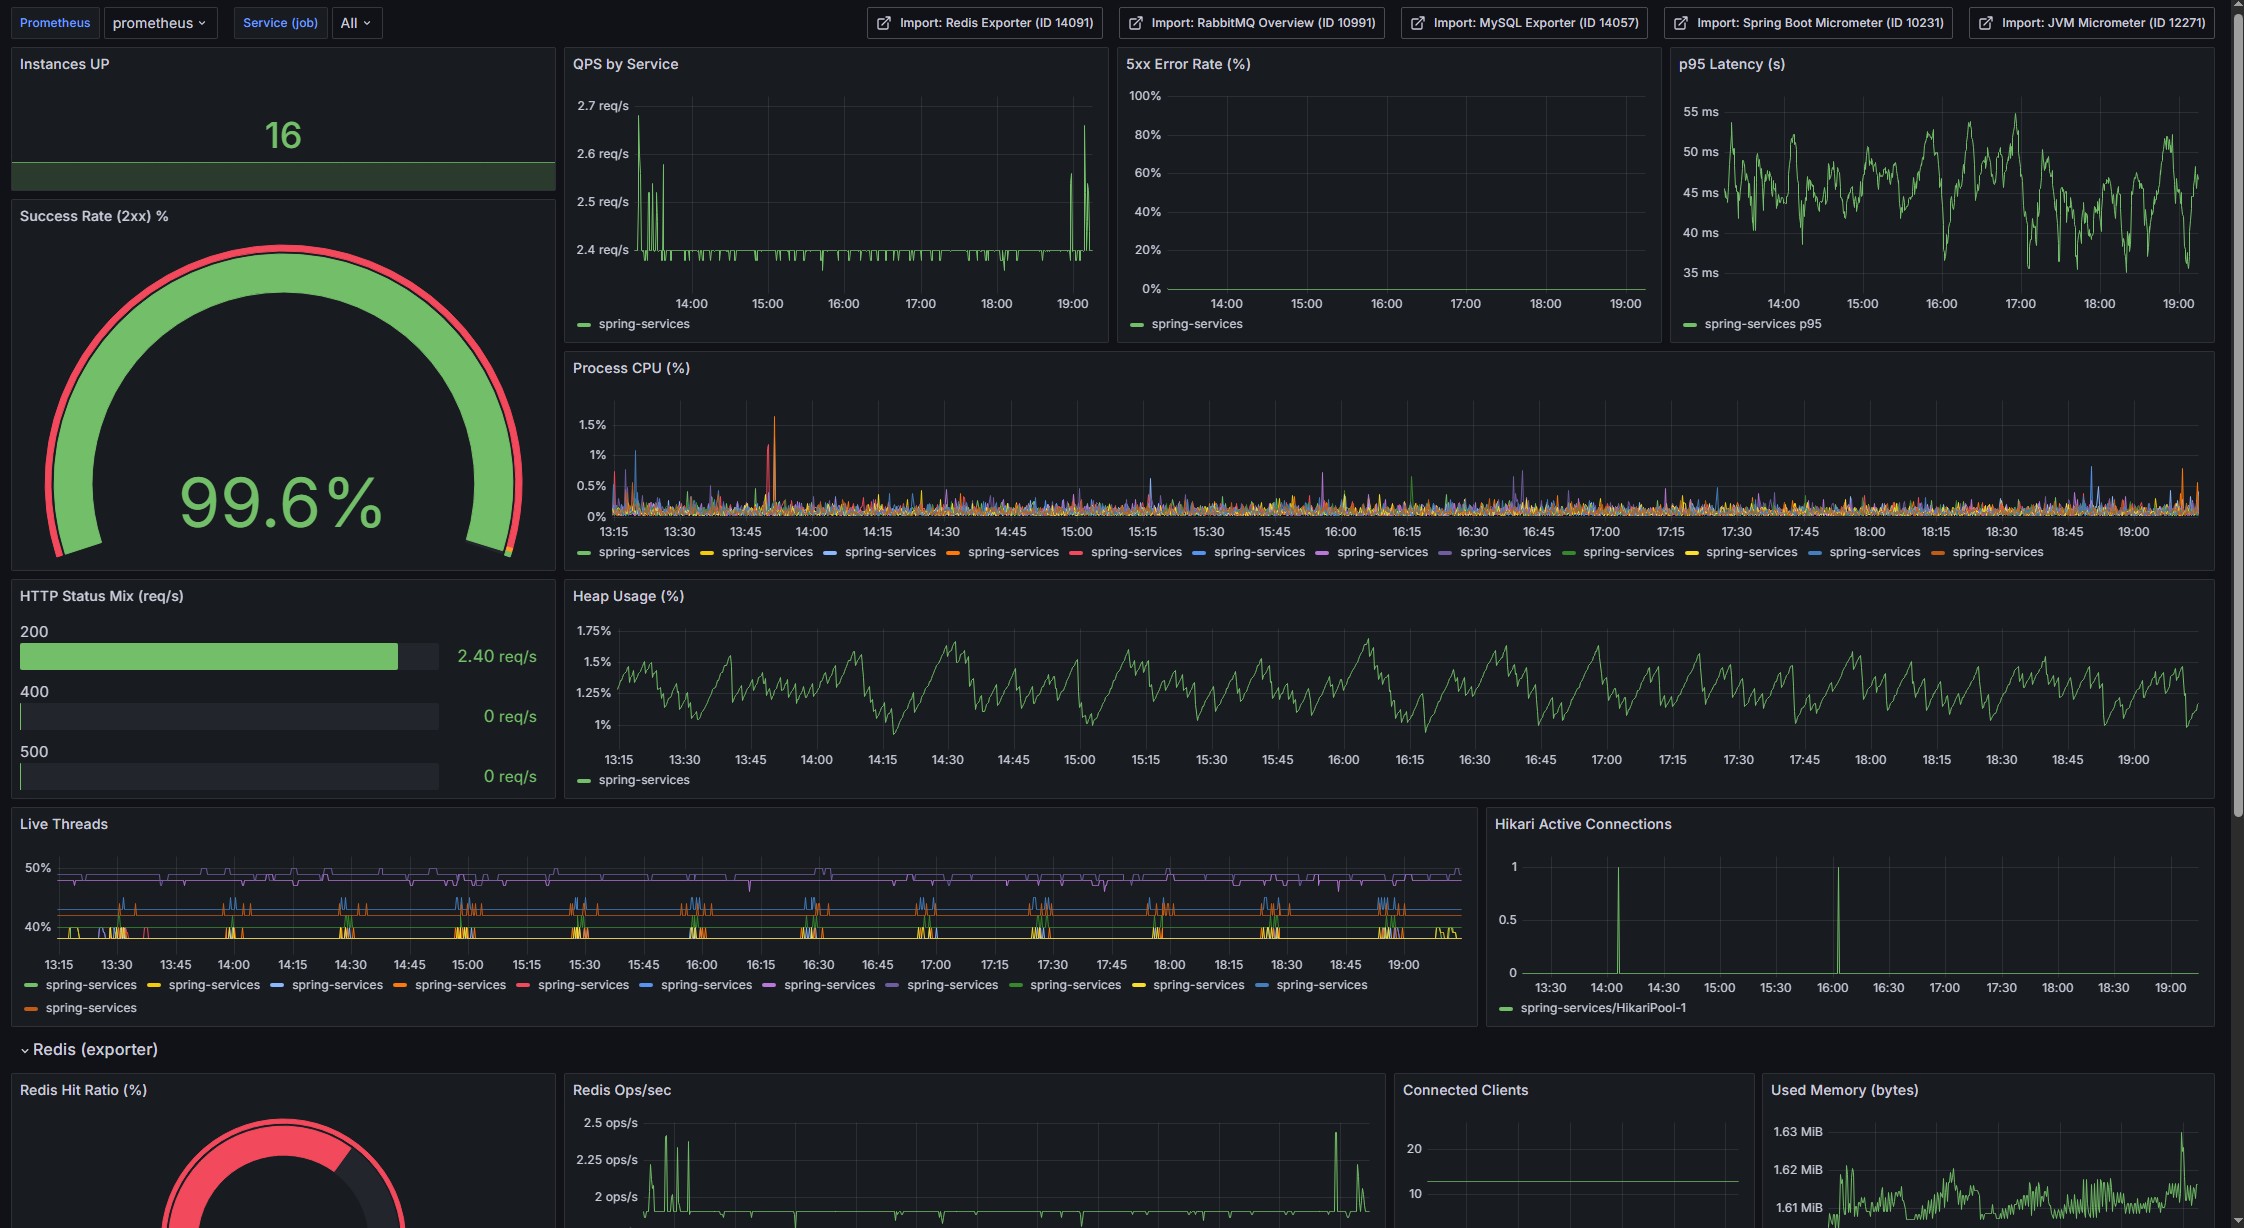Open the Process CPU panel title menu
This screenshot has width=2244, height=1228.
(x=631, y=368)
